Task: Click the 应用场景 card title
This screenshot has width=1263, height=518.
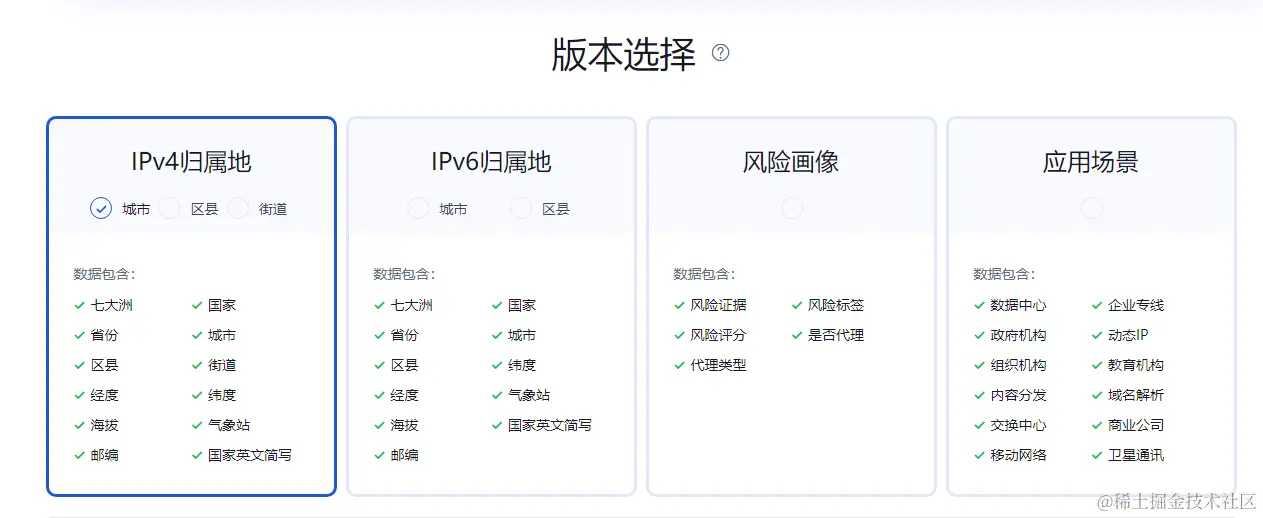Action: point(1091,162)
